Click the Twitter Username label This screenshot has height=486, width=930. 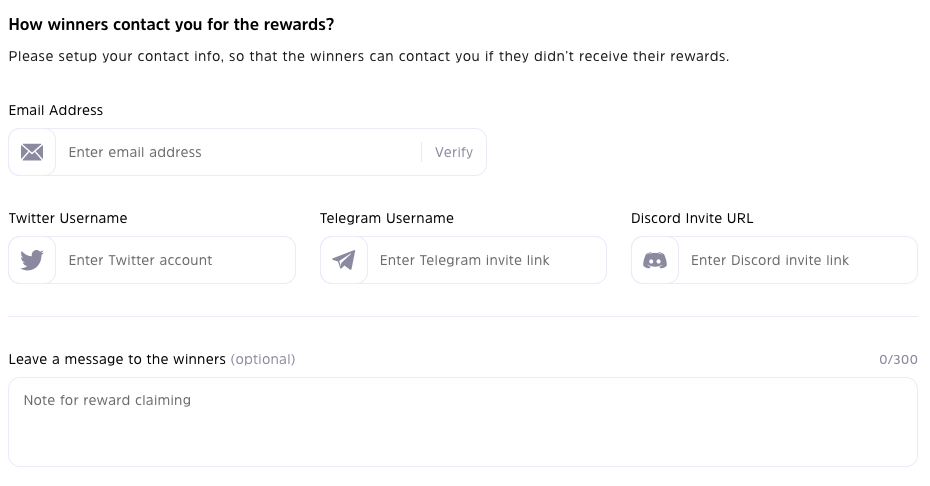(68, 218)
